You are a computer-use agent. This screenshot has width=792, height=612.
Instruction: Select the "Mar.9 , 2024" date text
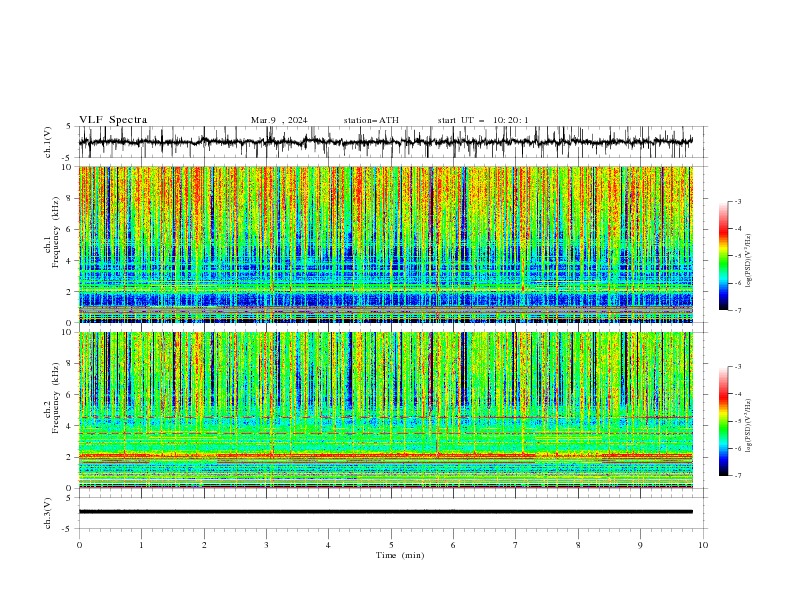pos(279,120)
